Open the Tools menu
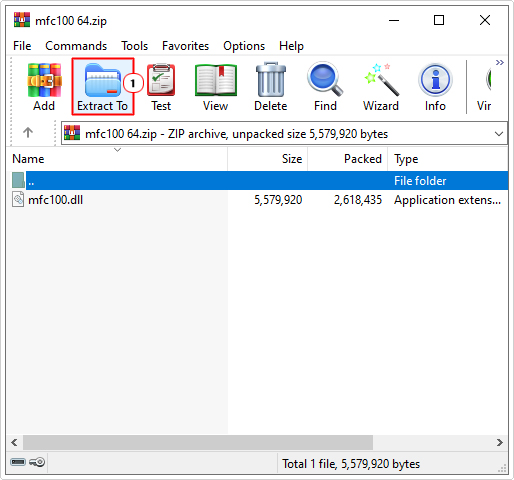The height and width of the screenshot is (480, 514). 134,46
